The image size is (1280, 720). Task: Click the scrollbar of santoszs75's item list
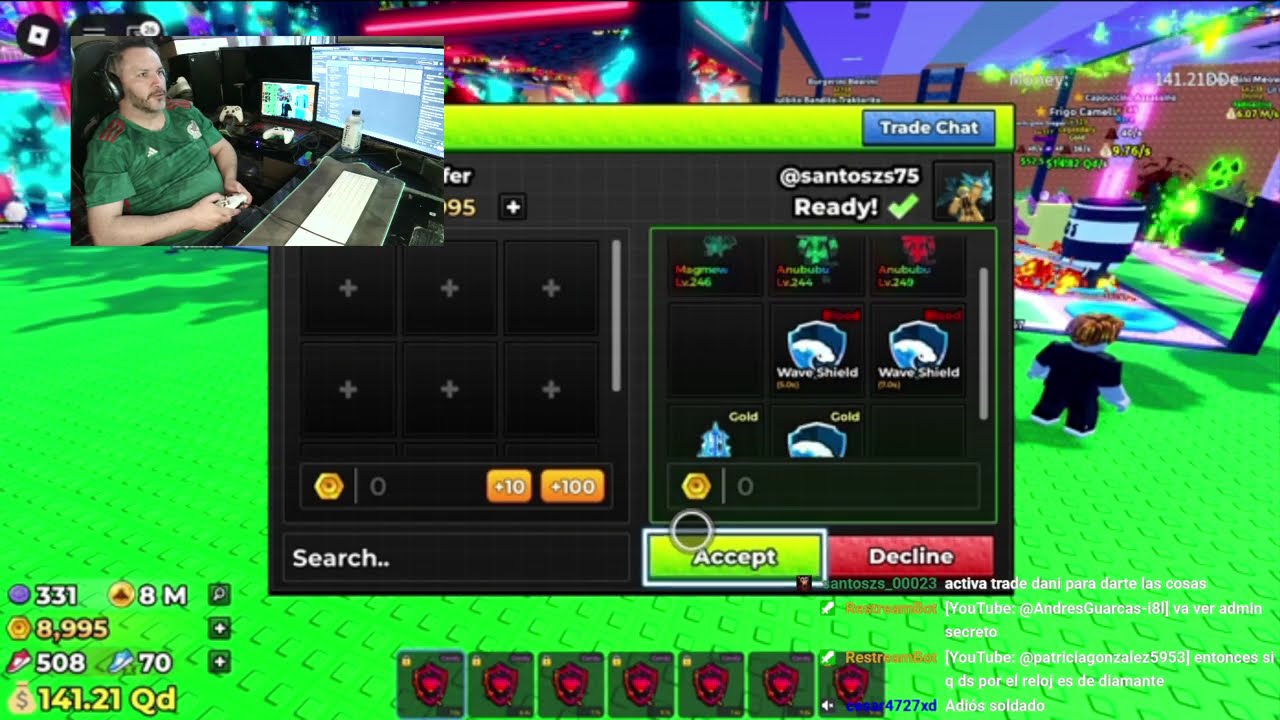983,342
